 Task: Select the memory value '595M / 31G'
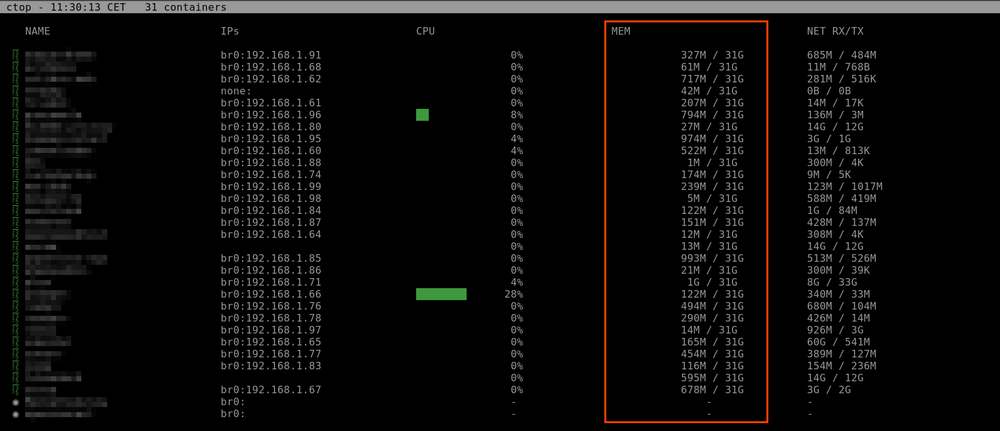click(x=712, y=378)
